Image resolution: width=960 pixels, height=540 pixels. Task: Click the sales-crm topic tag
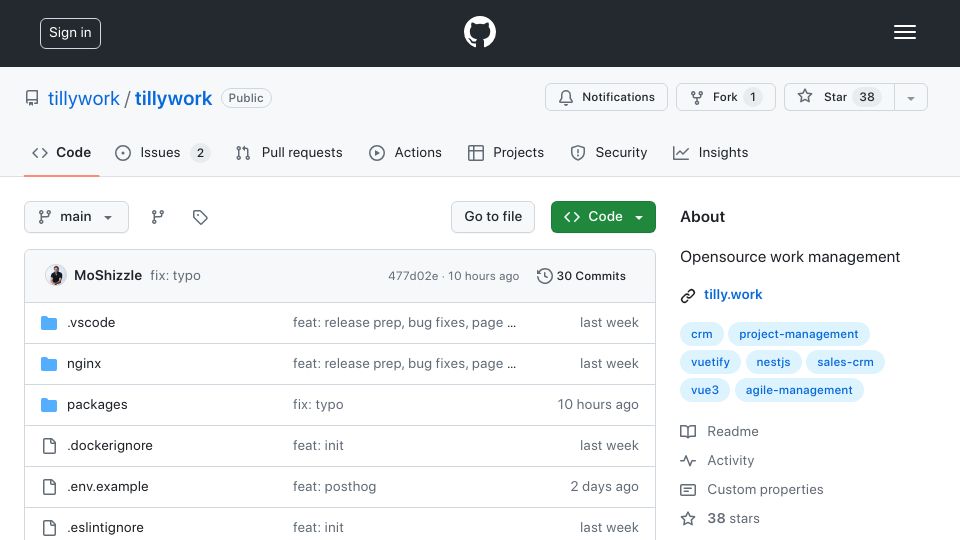tap(845, 362)
